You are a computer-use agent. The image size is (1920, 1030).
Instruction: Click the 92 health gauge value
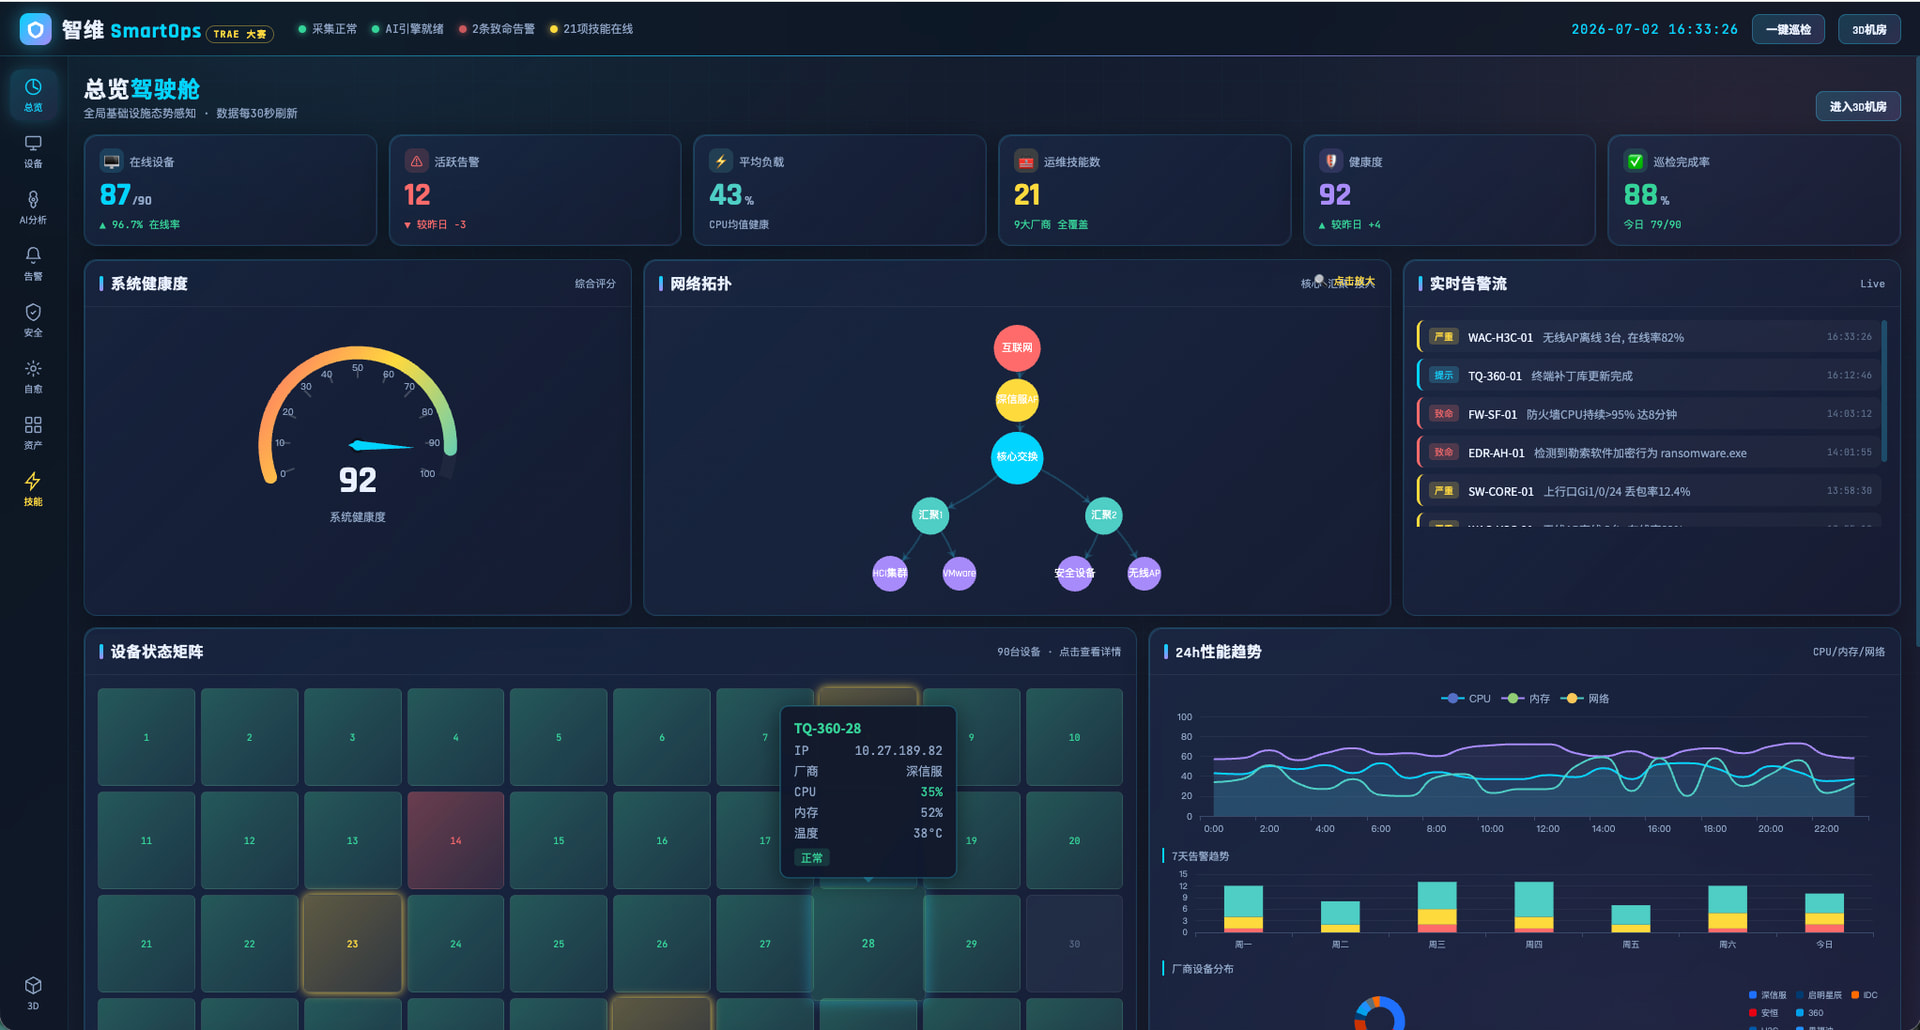click(x=358, y=481)
